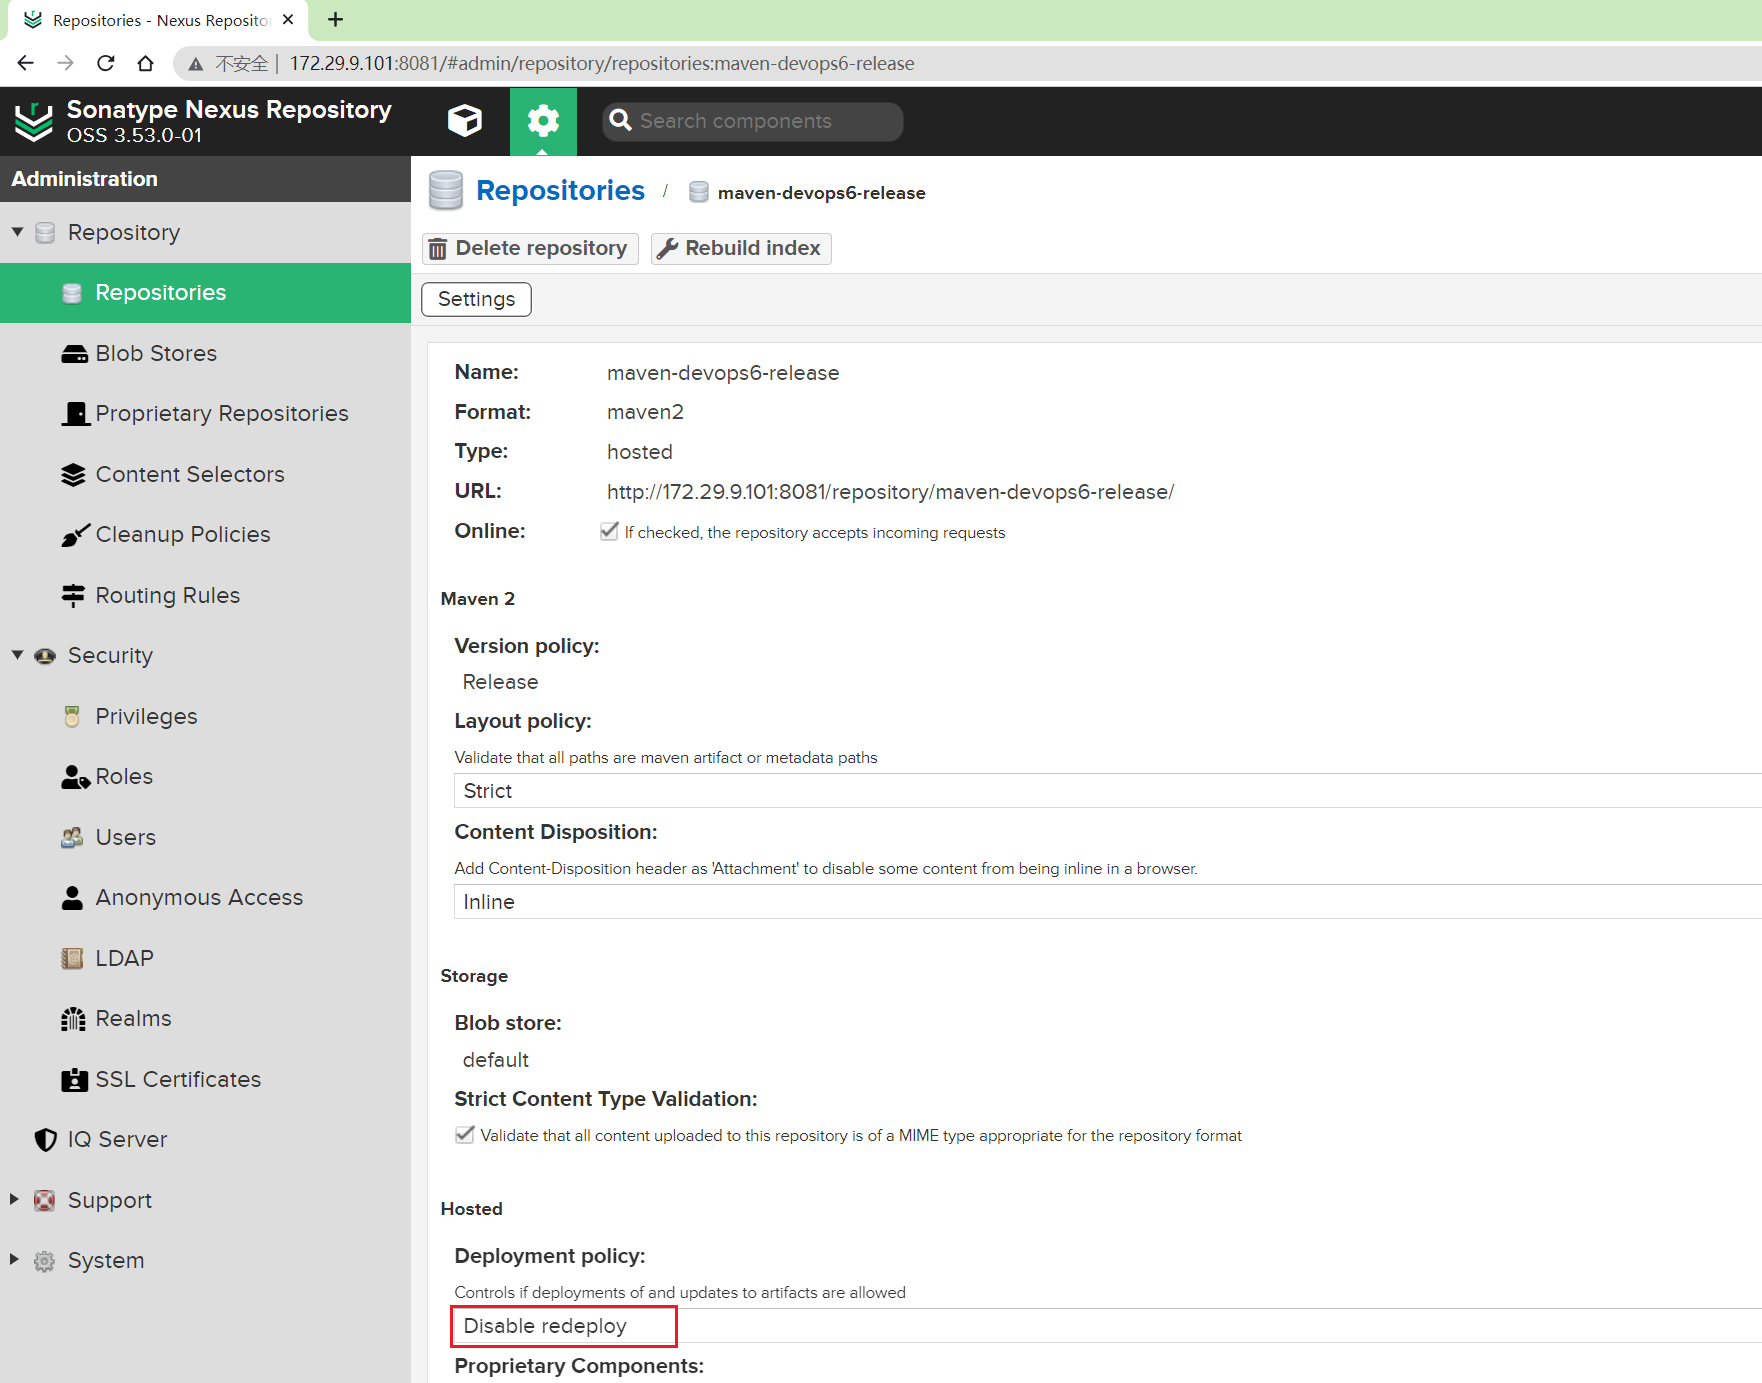This screenshot has height=1383, width=1762.
Task: Click the maven-devops6-release breadcrumb item
Action: (821, 193)
